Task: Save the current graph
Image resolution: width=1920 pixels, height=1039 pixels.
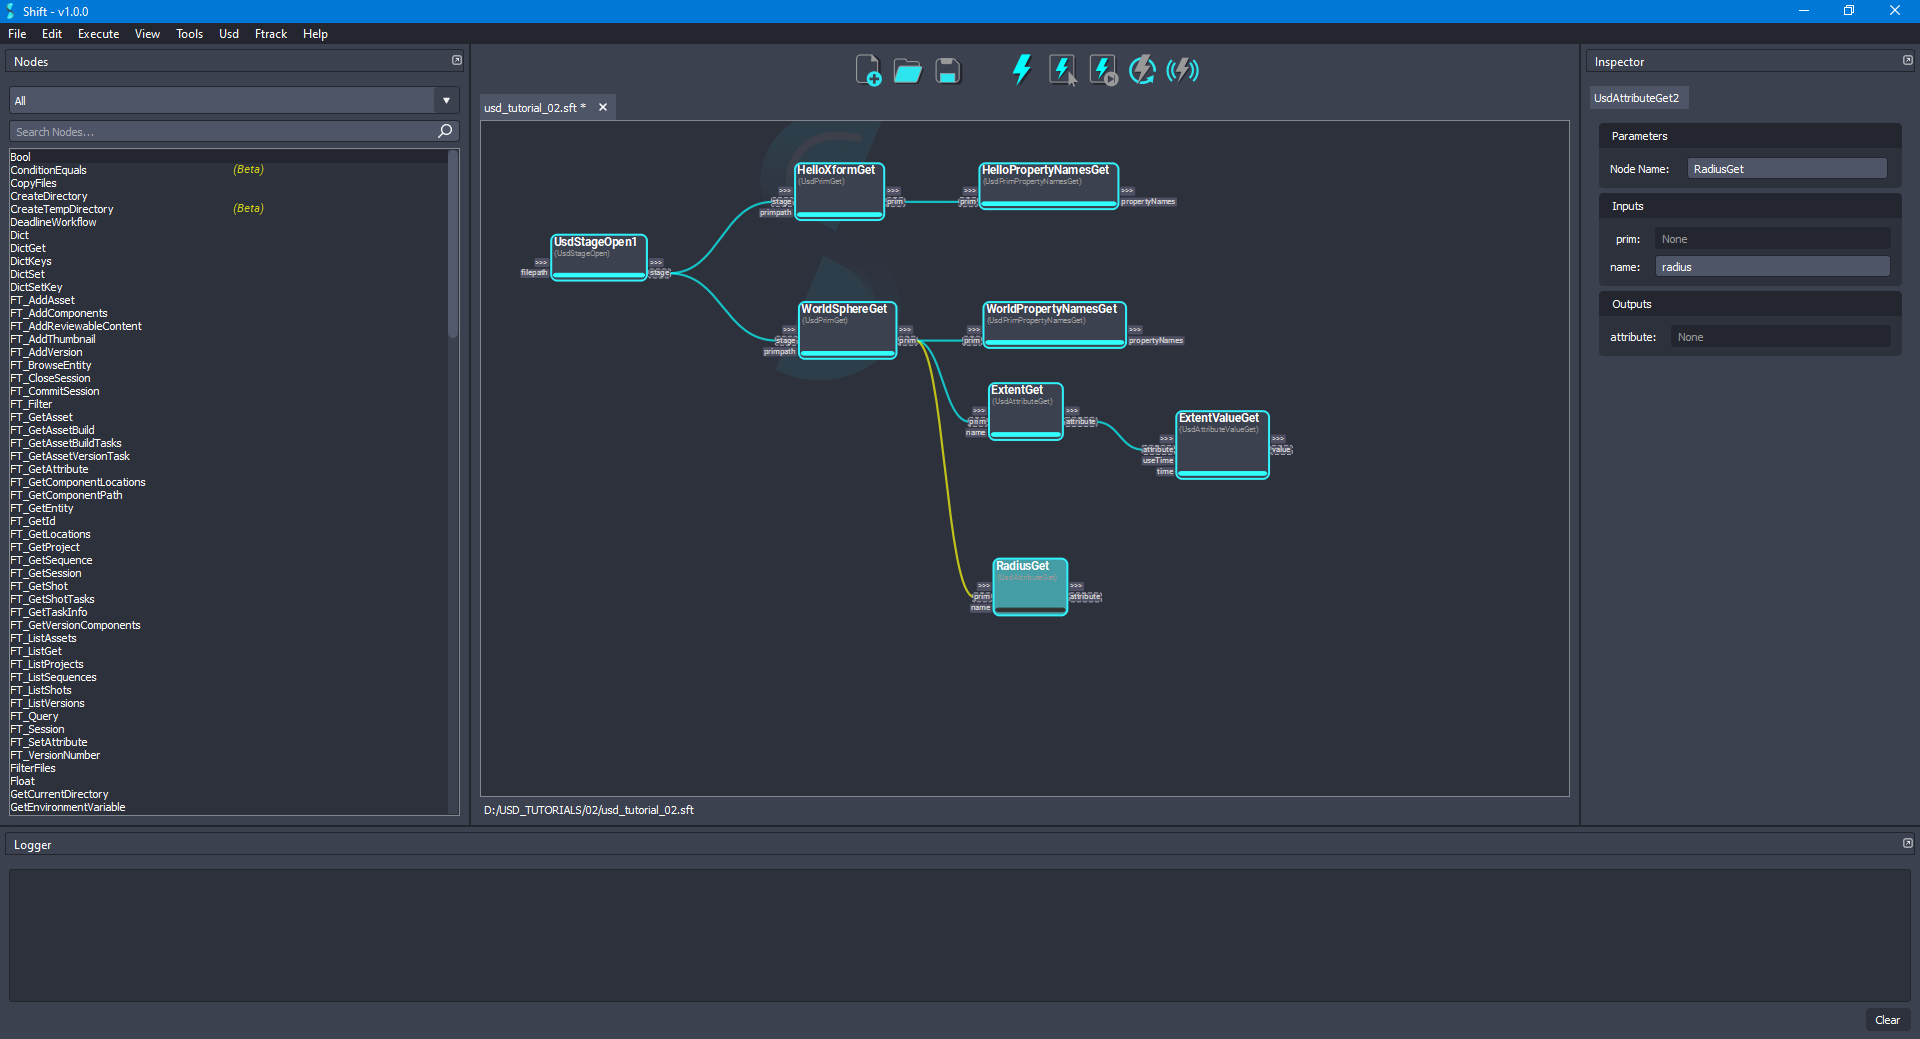Action: [x=946, y=70]
